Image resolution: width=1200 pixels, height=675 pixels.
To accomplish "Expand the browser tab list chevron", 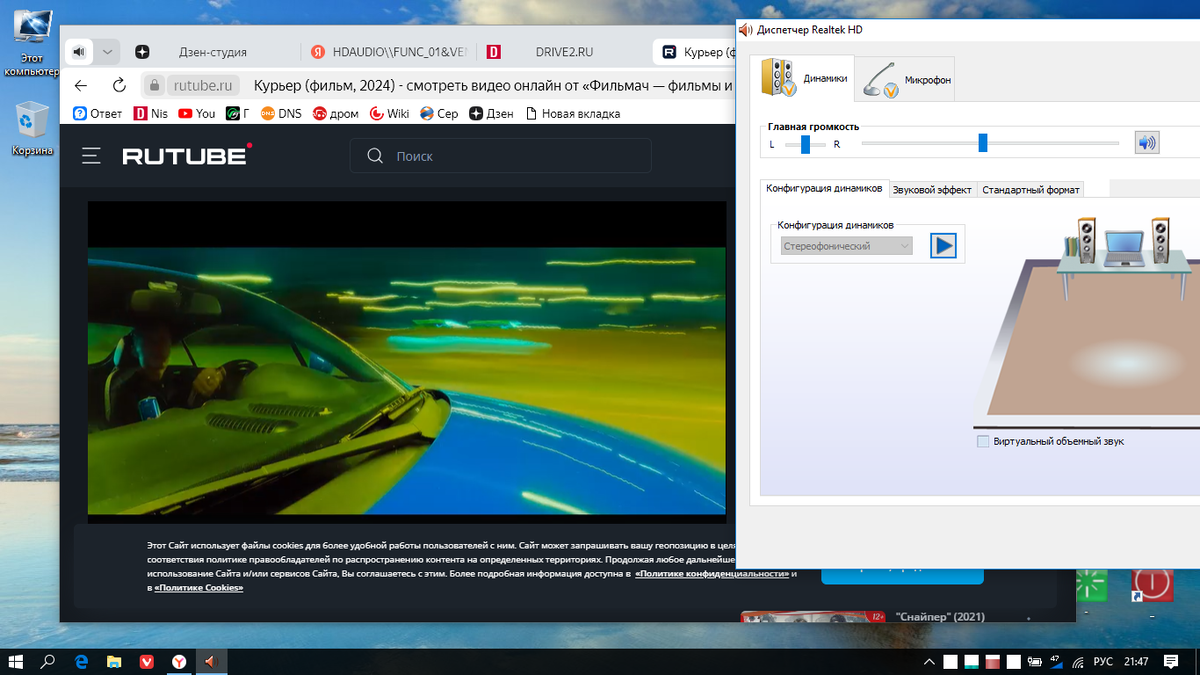I will point(107,52).
